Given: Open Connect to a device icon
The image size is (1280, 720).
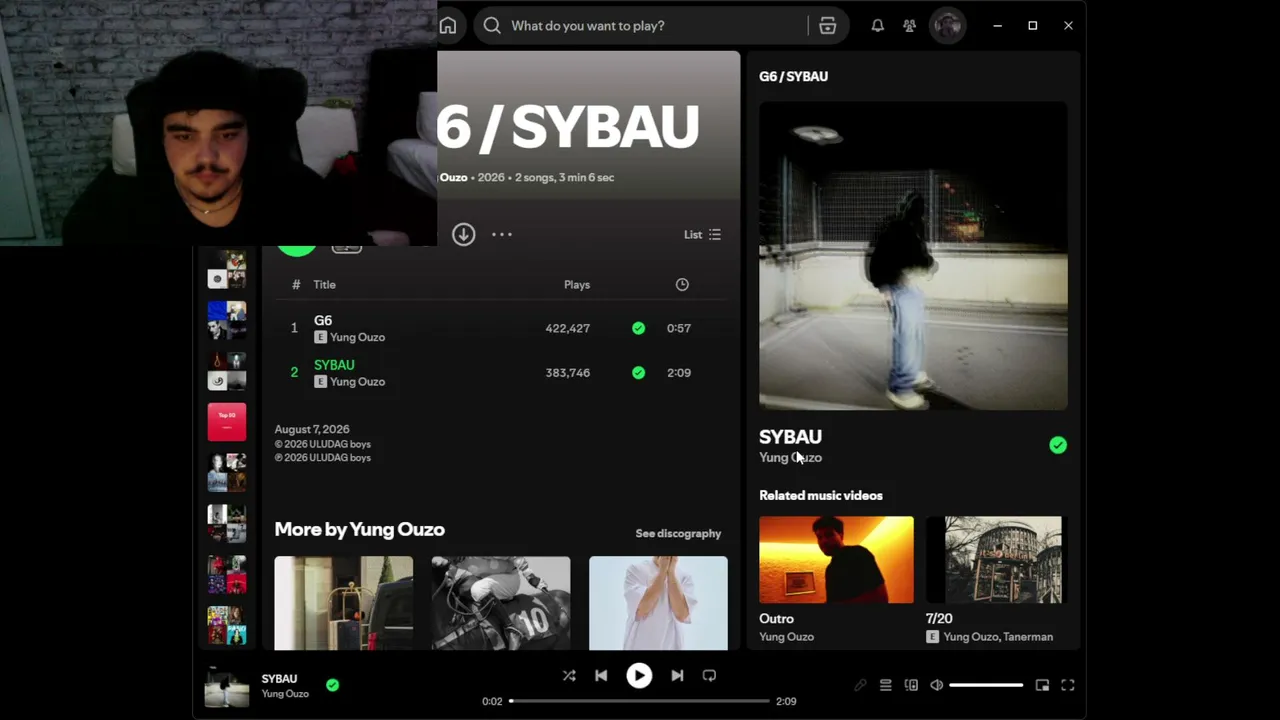Looking at the screenshot, I should click(911, 685).
